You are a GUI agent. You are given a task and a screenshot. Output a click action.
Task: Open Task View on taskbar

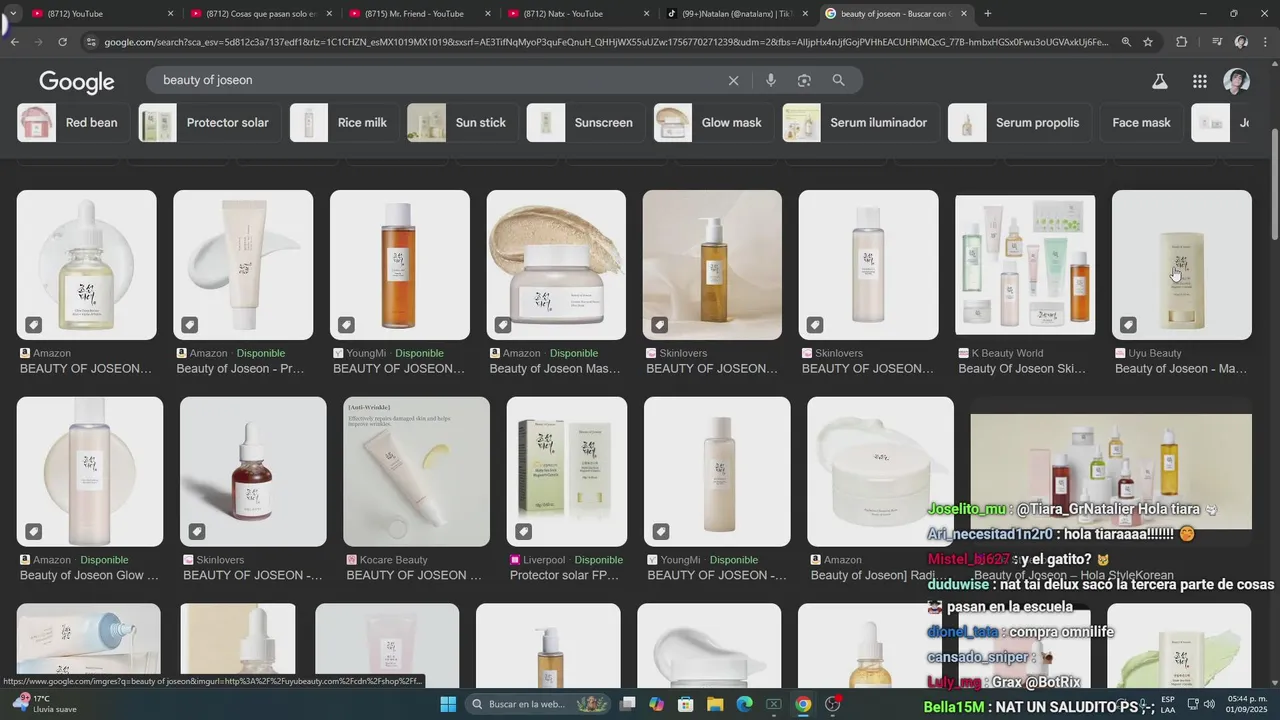pos(627,704)
